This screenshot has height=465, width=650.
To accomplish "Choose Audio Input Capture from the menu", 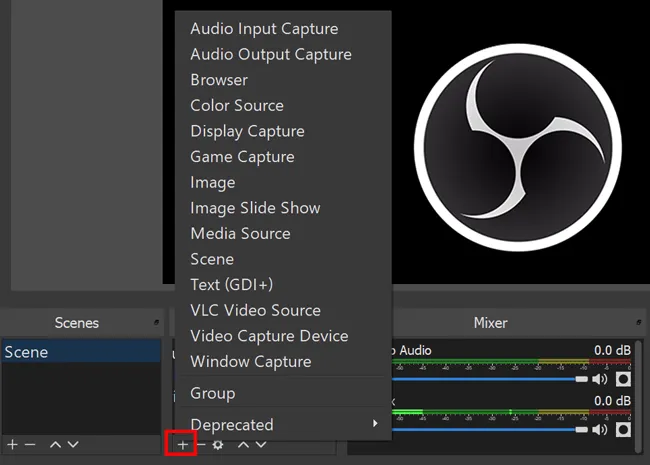I will point(283,29).
